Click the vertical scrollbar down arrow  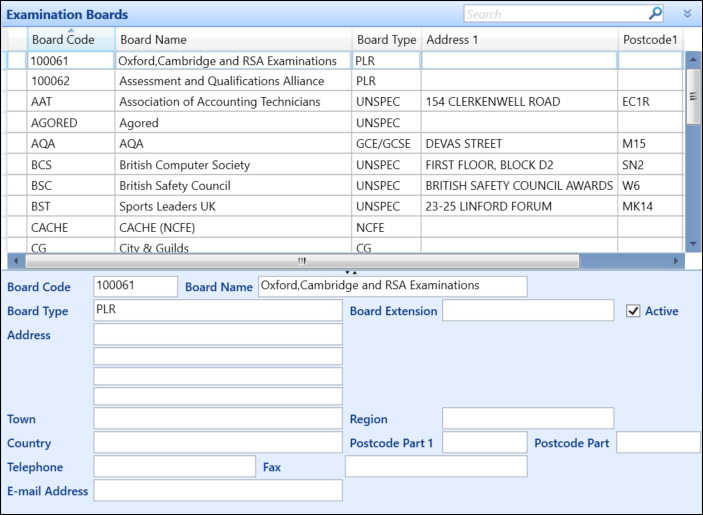(693, 244)
